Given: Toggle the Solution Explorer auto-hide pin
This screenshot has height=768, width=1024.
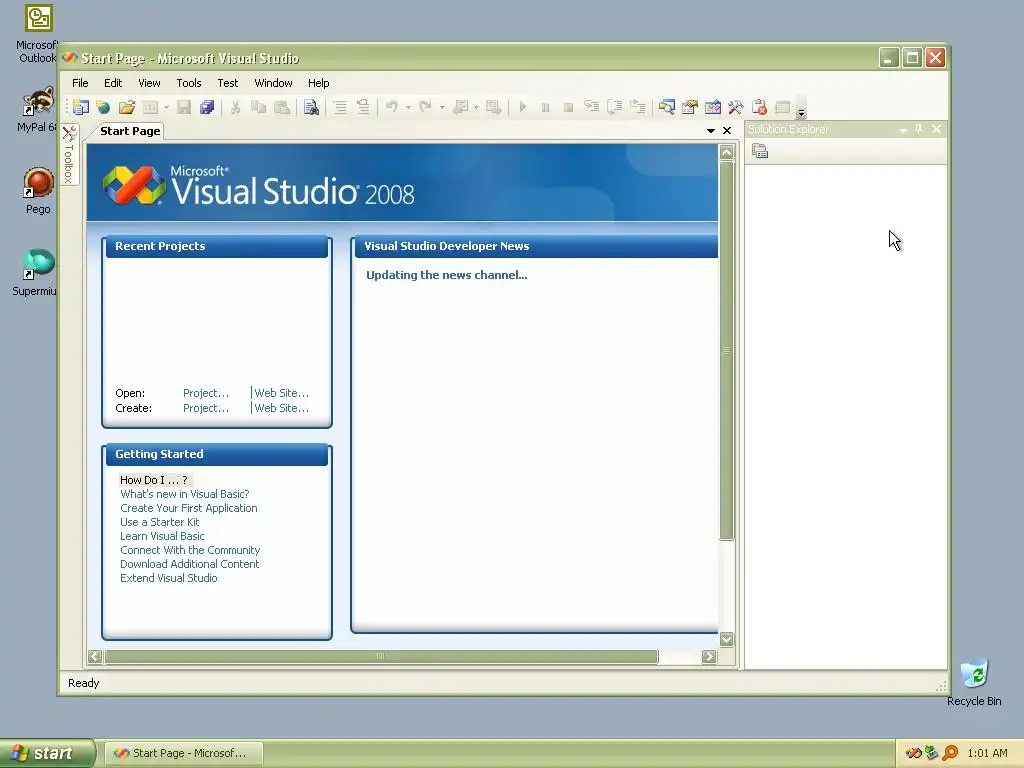Looking at the screenshot, I should pos(919,129).
